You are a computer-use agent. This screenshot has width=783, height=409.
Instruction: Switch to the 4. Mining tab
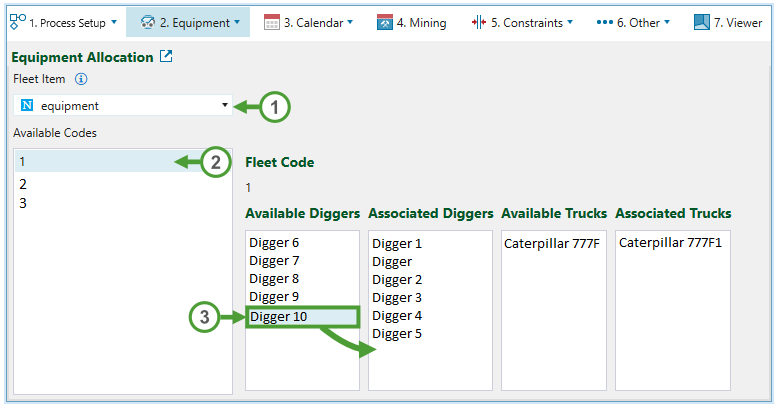click(x=412, y=22)
